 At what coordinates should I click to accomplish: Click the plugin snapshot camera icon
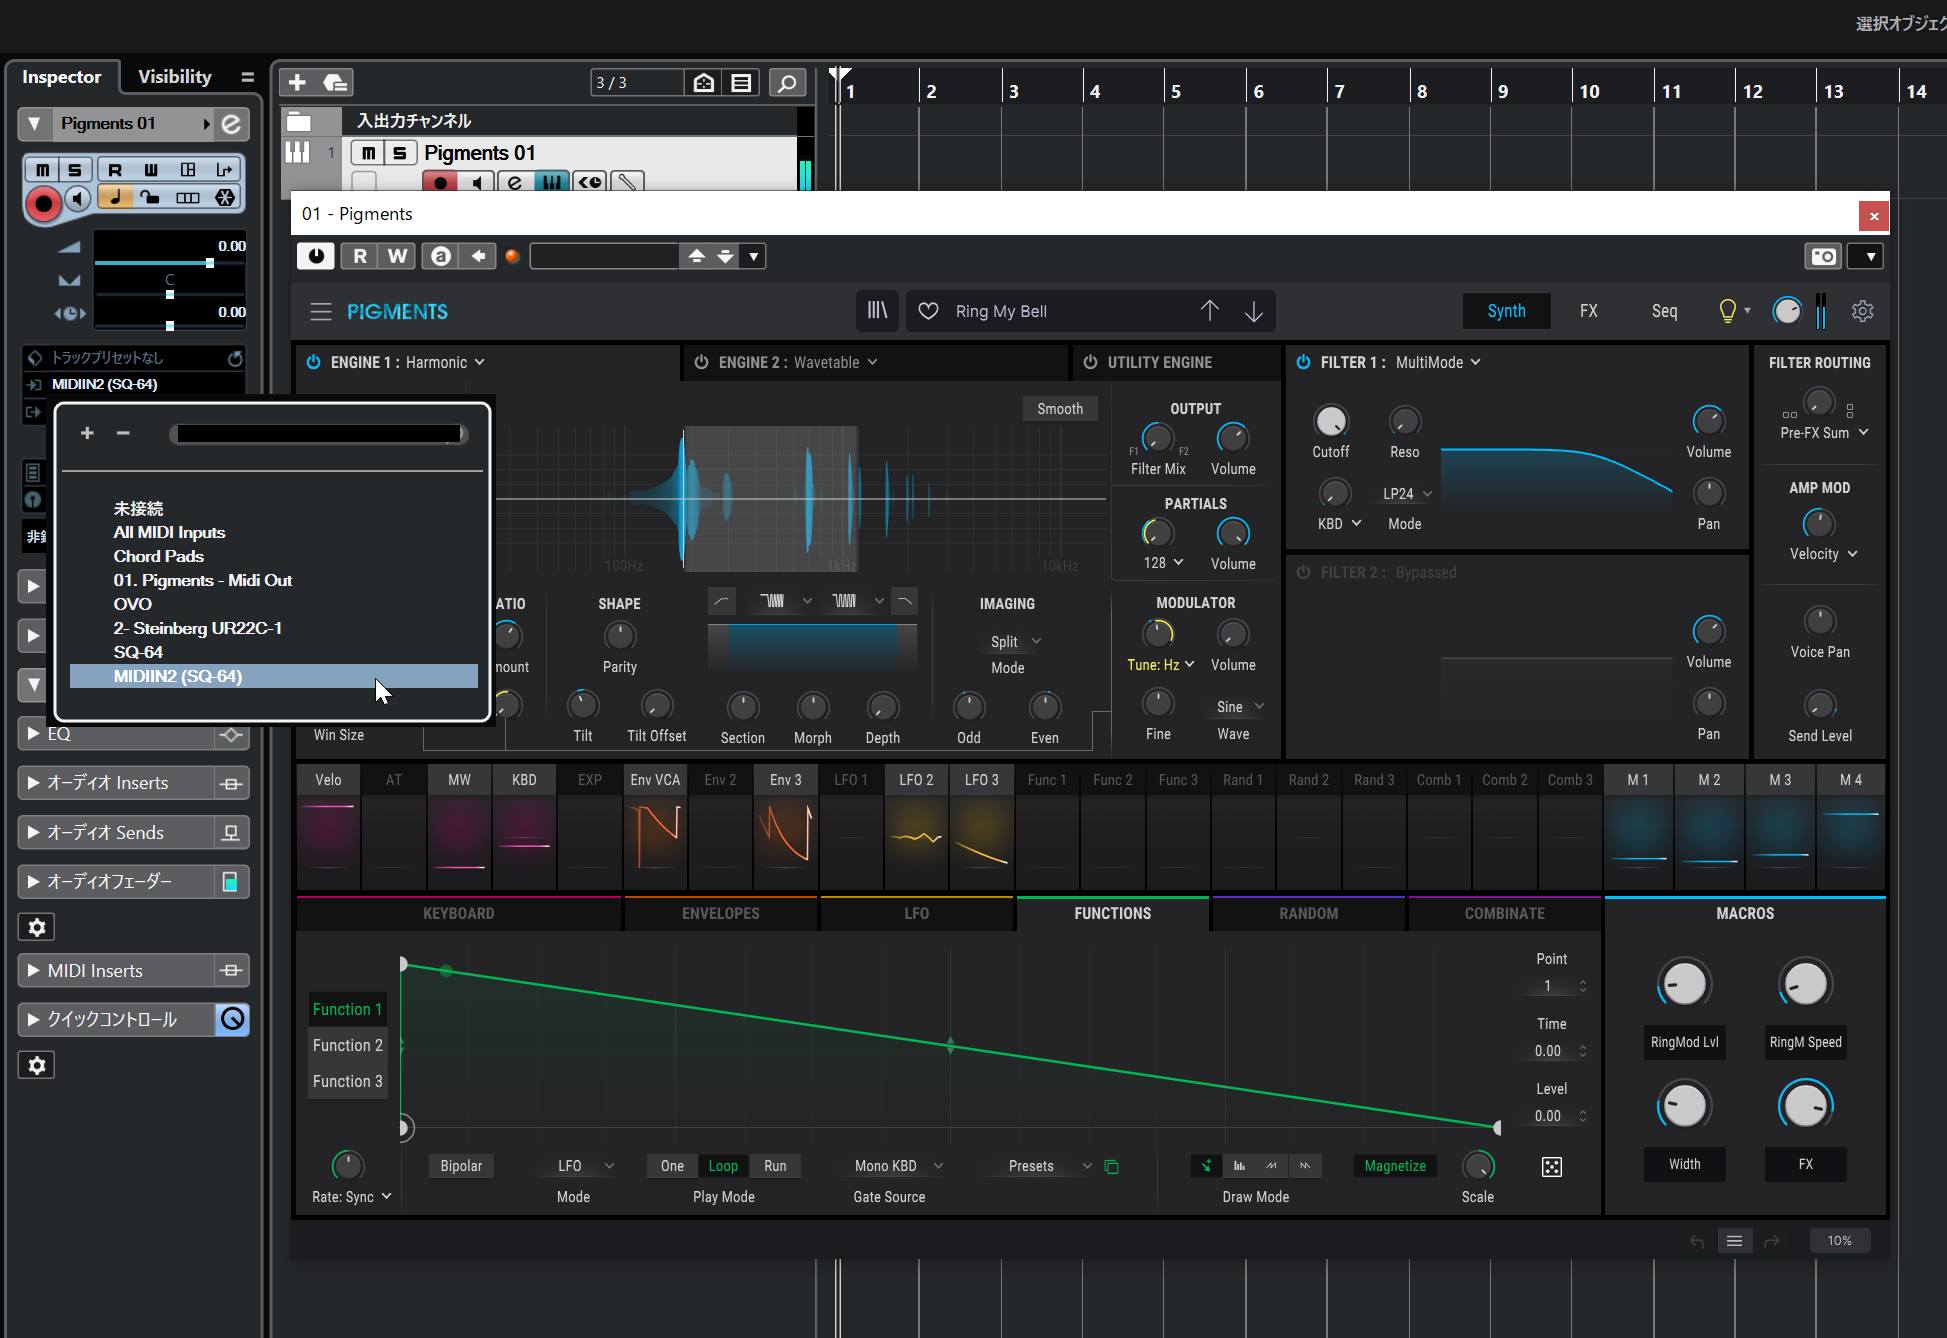point(1823,256)
